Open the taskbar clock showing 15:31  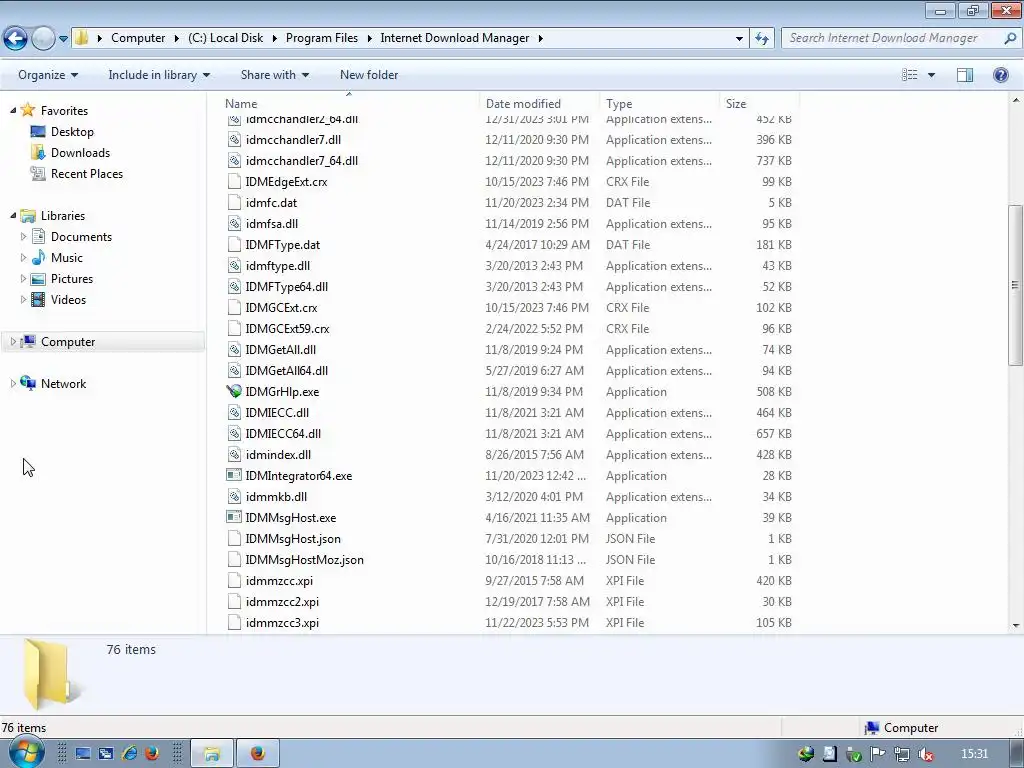[974, 754]
